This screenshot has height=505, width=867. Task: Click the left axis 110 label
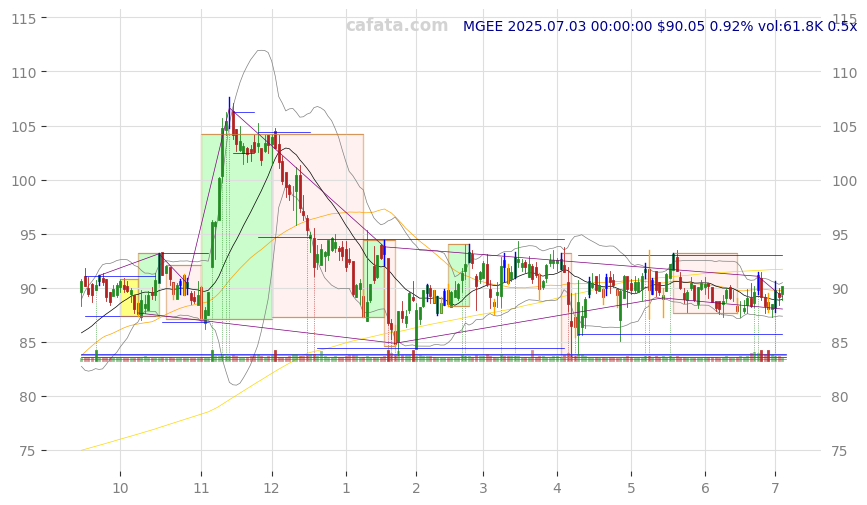point(24,72)
